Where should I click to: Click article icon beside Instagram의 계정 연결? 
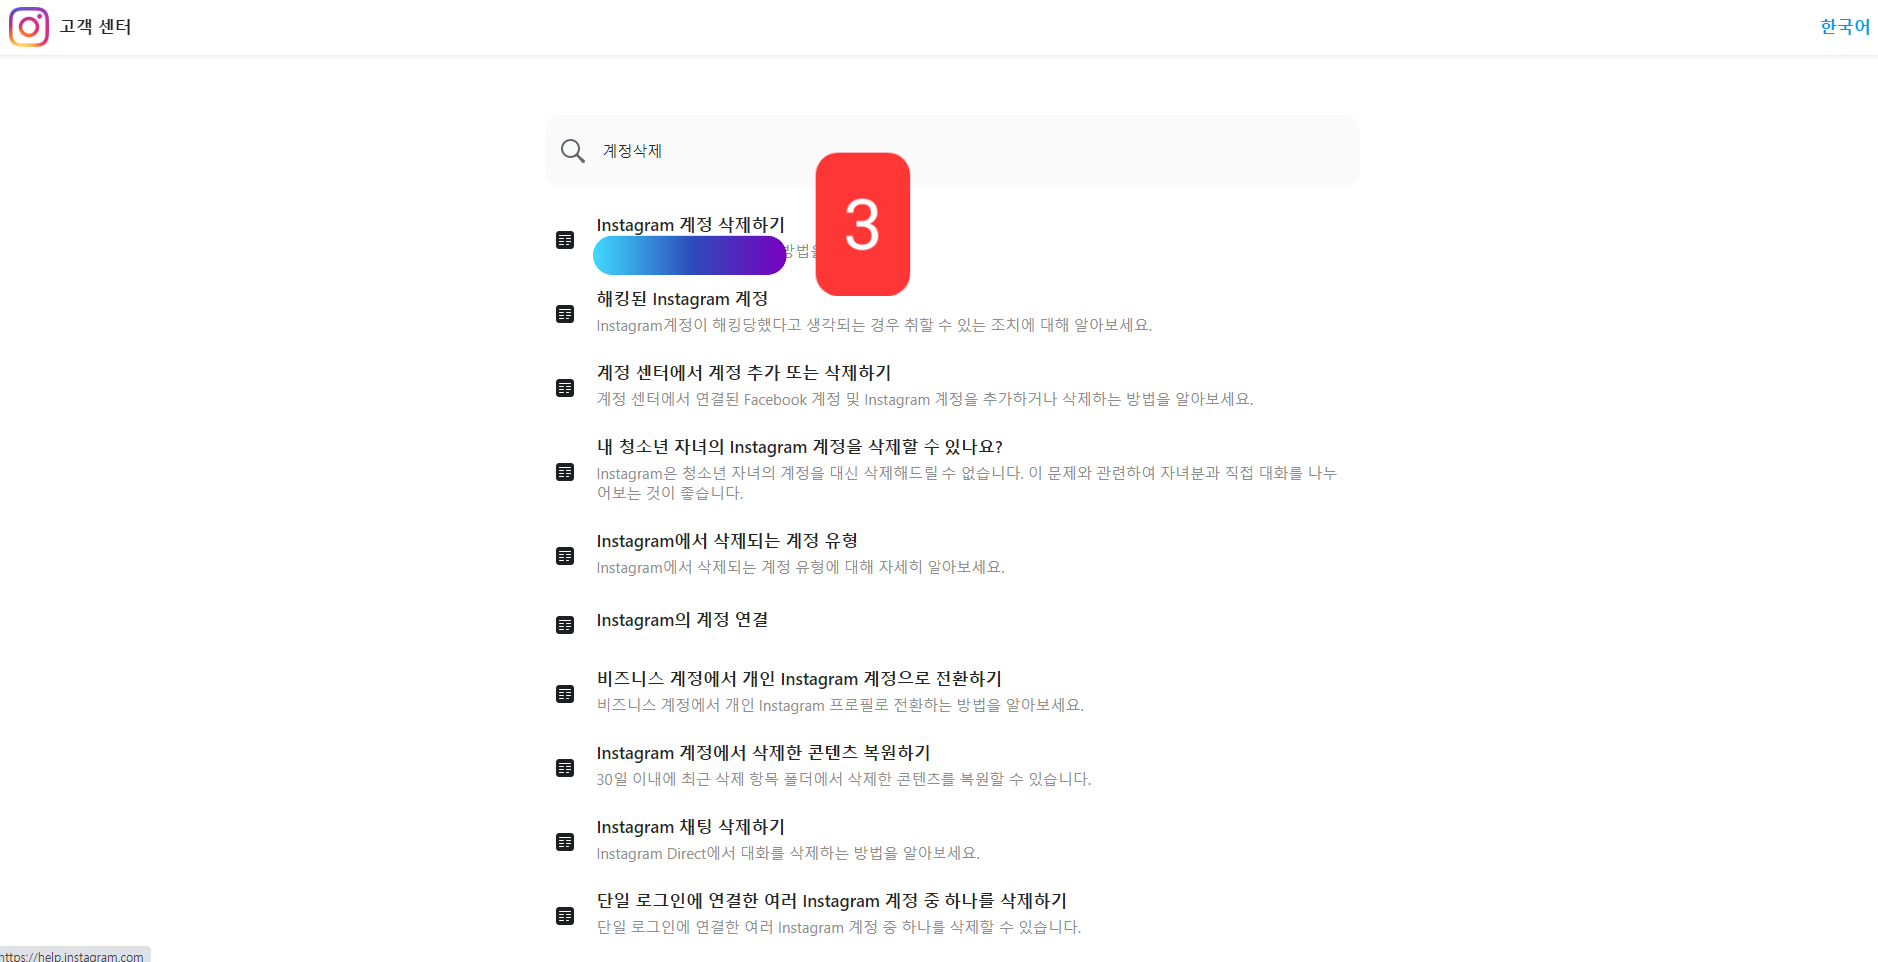pos(565,625)
